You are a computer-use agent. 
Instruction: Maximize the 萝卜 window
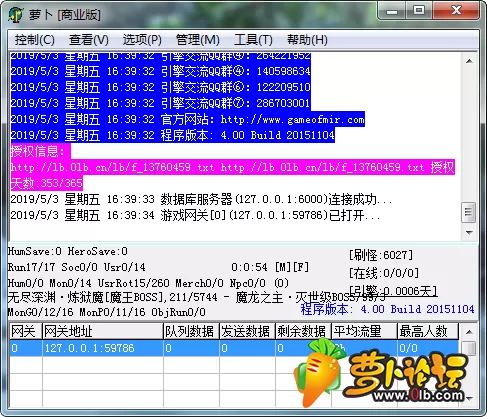tap(419, 11)
